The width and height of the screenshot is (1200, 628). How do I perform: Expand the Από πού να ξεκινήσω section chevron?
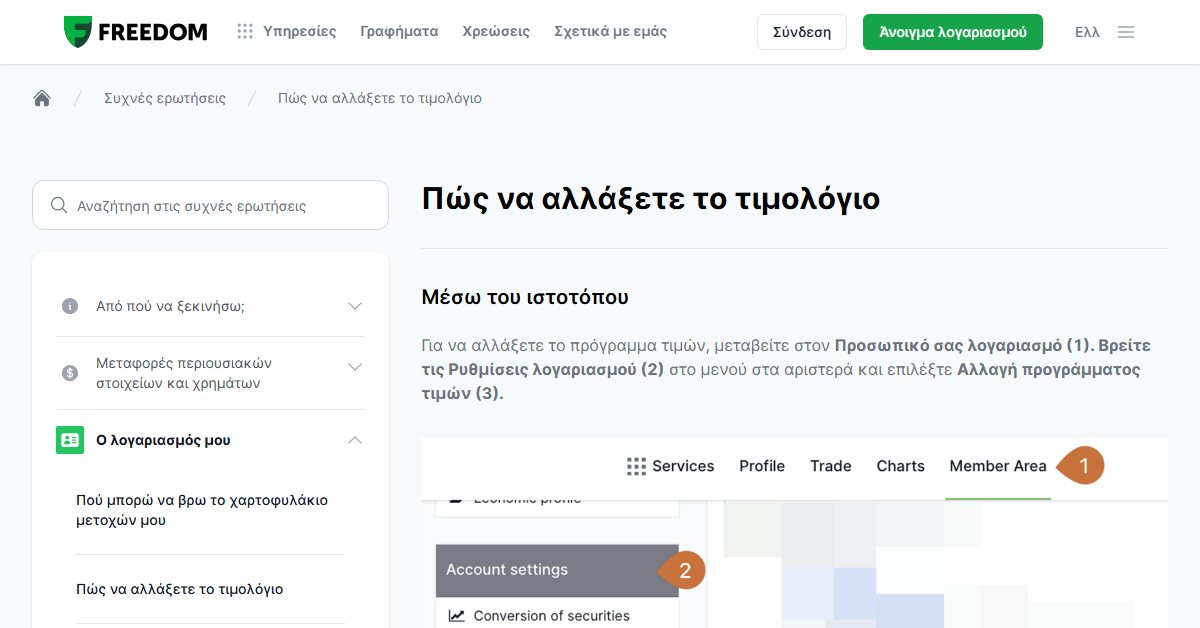click(x=354, y=306)
